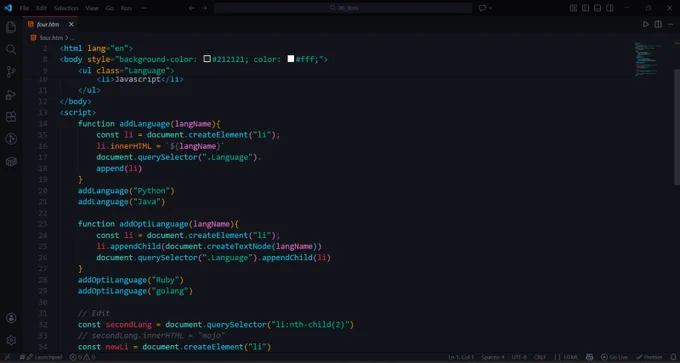Open the Go menu
The width and height of the screenshot is (680, 363).
point(110,8)
